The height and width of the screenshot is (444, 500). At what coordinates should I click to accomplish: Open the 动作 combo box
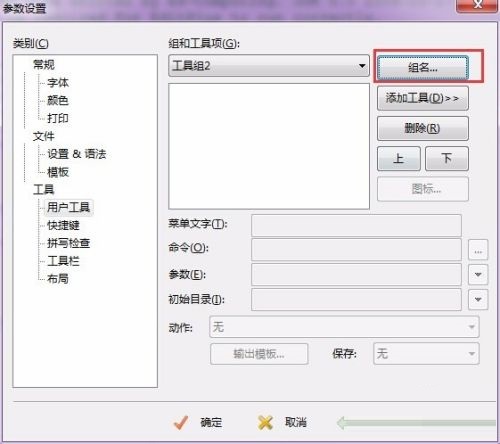[x=344, y=327]
